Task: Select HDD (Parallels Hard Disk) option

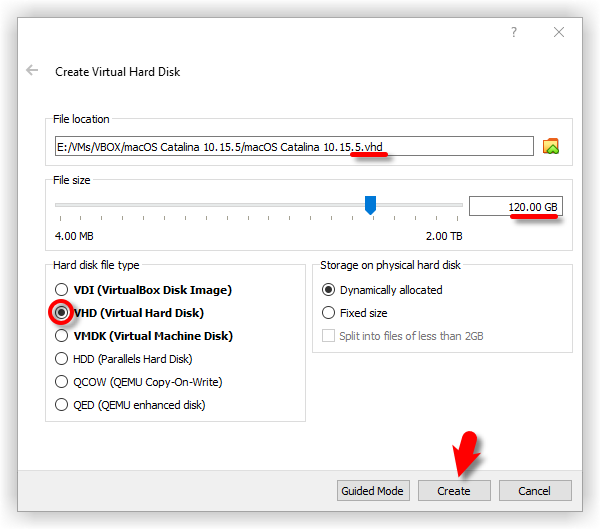Action: tap(63, 359)
